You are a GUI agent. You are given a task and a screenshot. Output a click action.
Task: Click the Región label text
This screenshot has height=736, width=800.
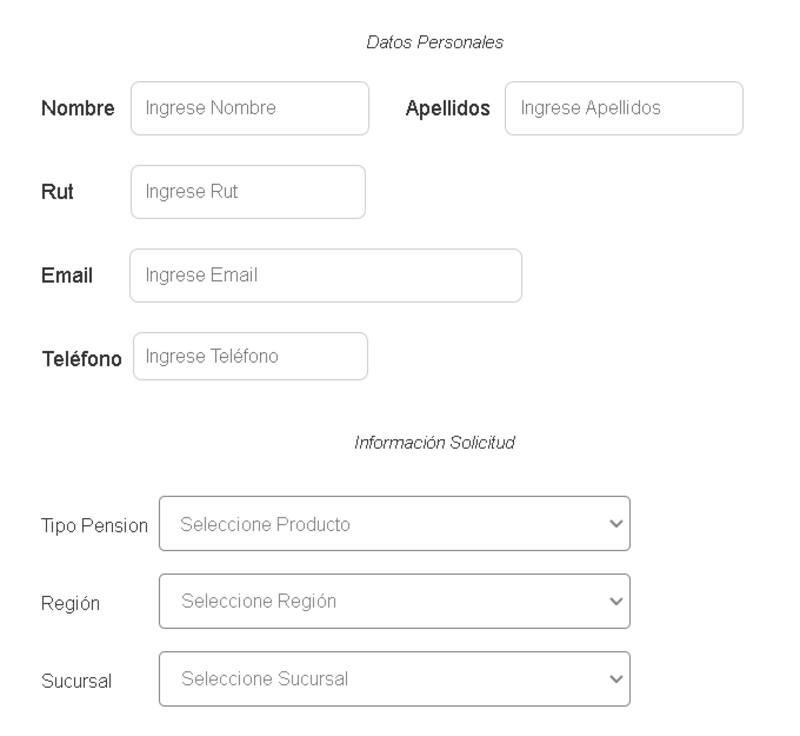[x=70, y=602]
